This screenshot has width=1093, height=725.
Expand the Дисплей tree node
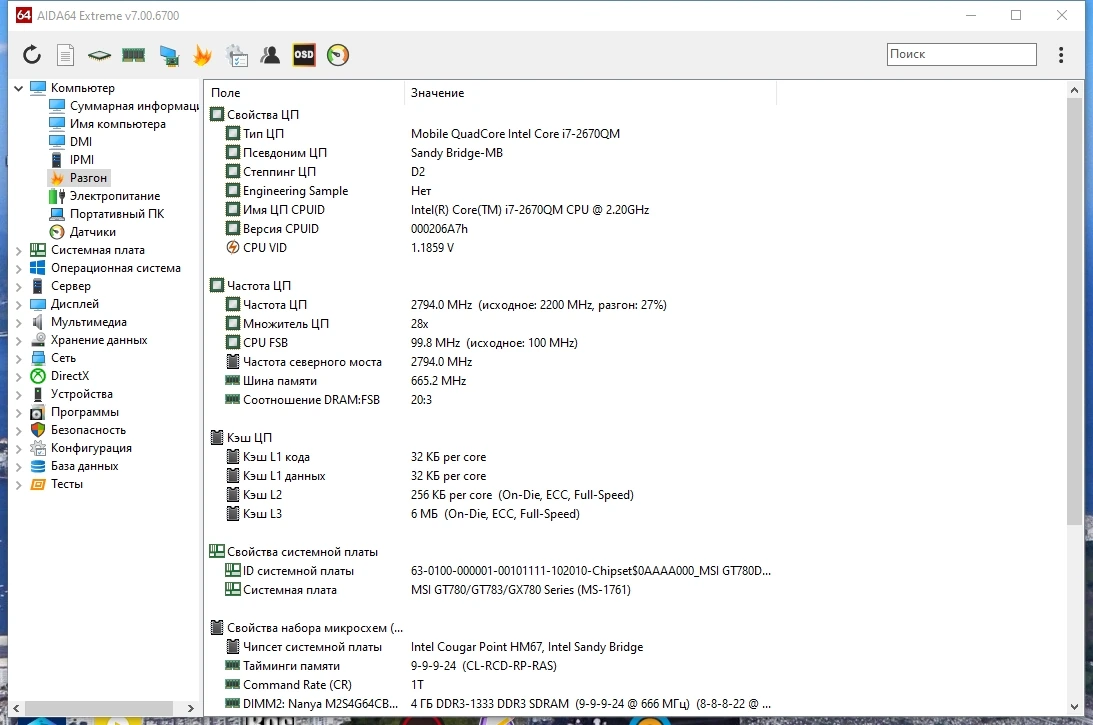(x=19, y=305)
